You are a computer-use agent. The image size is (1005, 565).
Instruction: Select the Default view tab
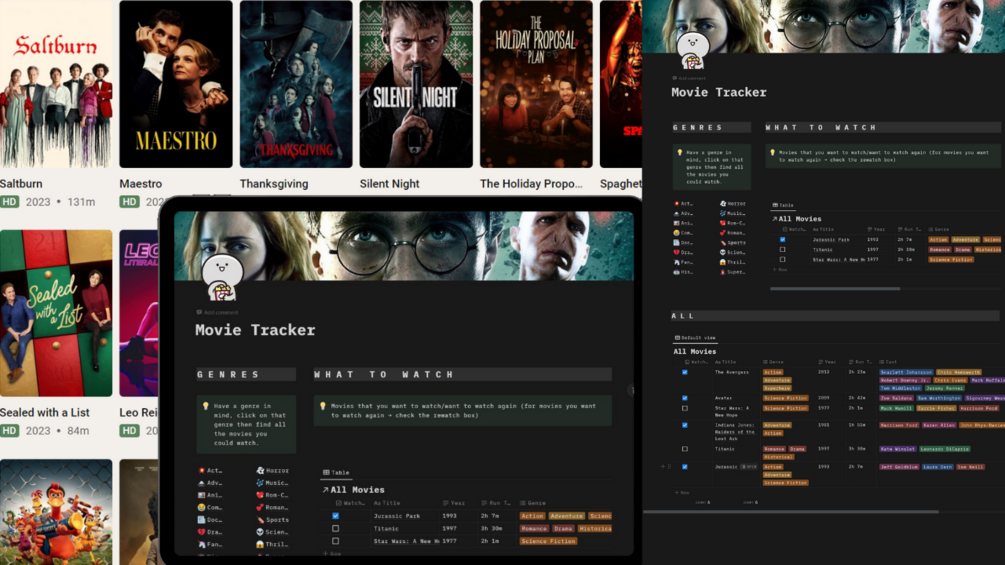pyautogui.click(x=695, y=338)
